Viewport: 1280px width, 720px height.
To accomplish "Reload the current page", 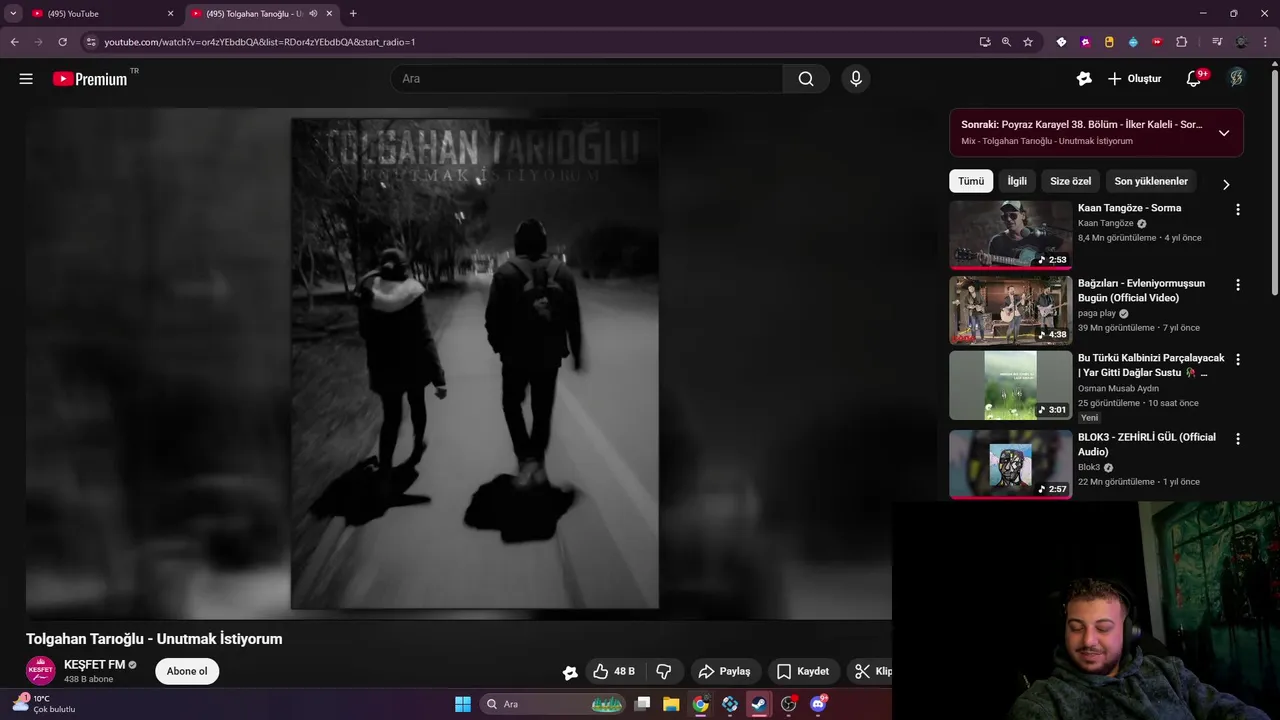I will [x=62, y=42].
